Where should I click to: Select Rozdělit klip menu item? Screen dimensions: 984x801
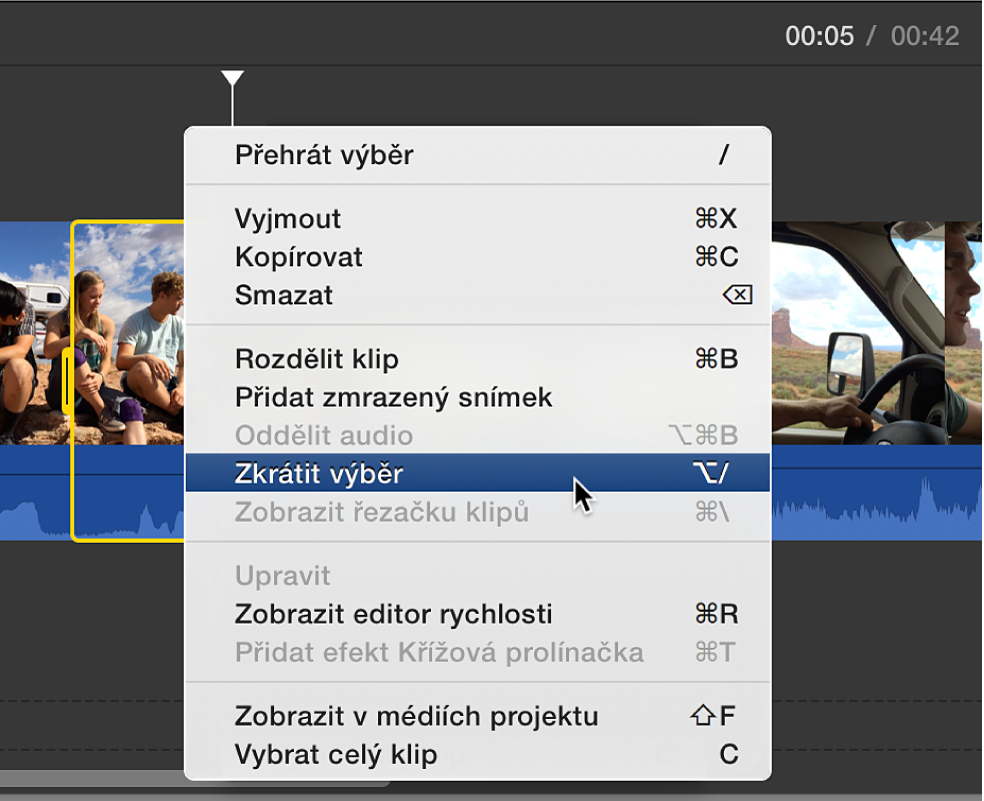tap(478, 359)
